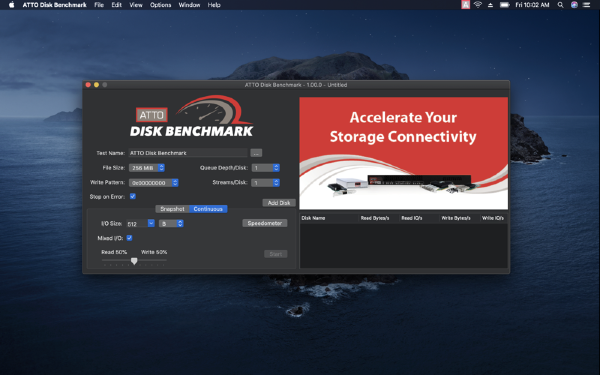Click the Add Disk button
This screenshot has height=375, width=600.
pos(279,203)
